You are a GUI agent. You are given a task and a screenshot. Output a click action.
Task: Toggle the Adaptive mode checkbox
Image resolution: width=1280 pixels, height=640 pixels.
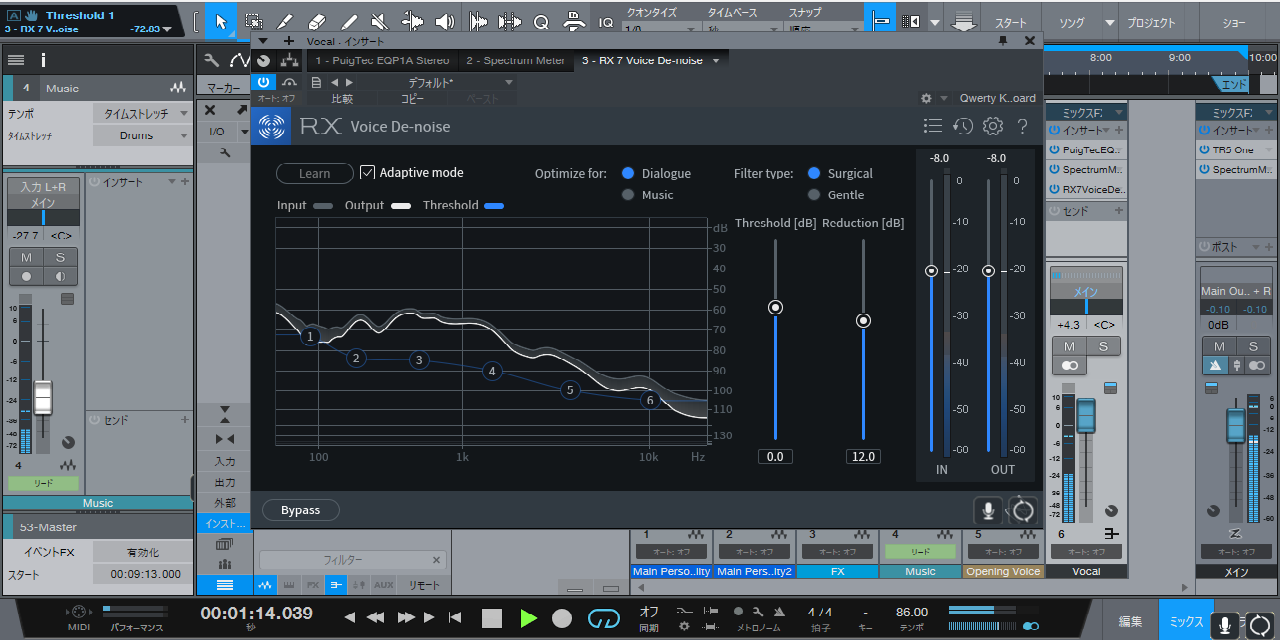coord(367,173)
